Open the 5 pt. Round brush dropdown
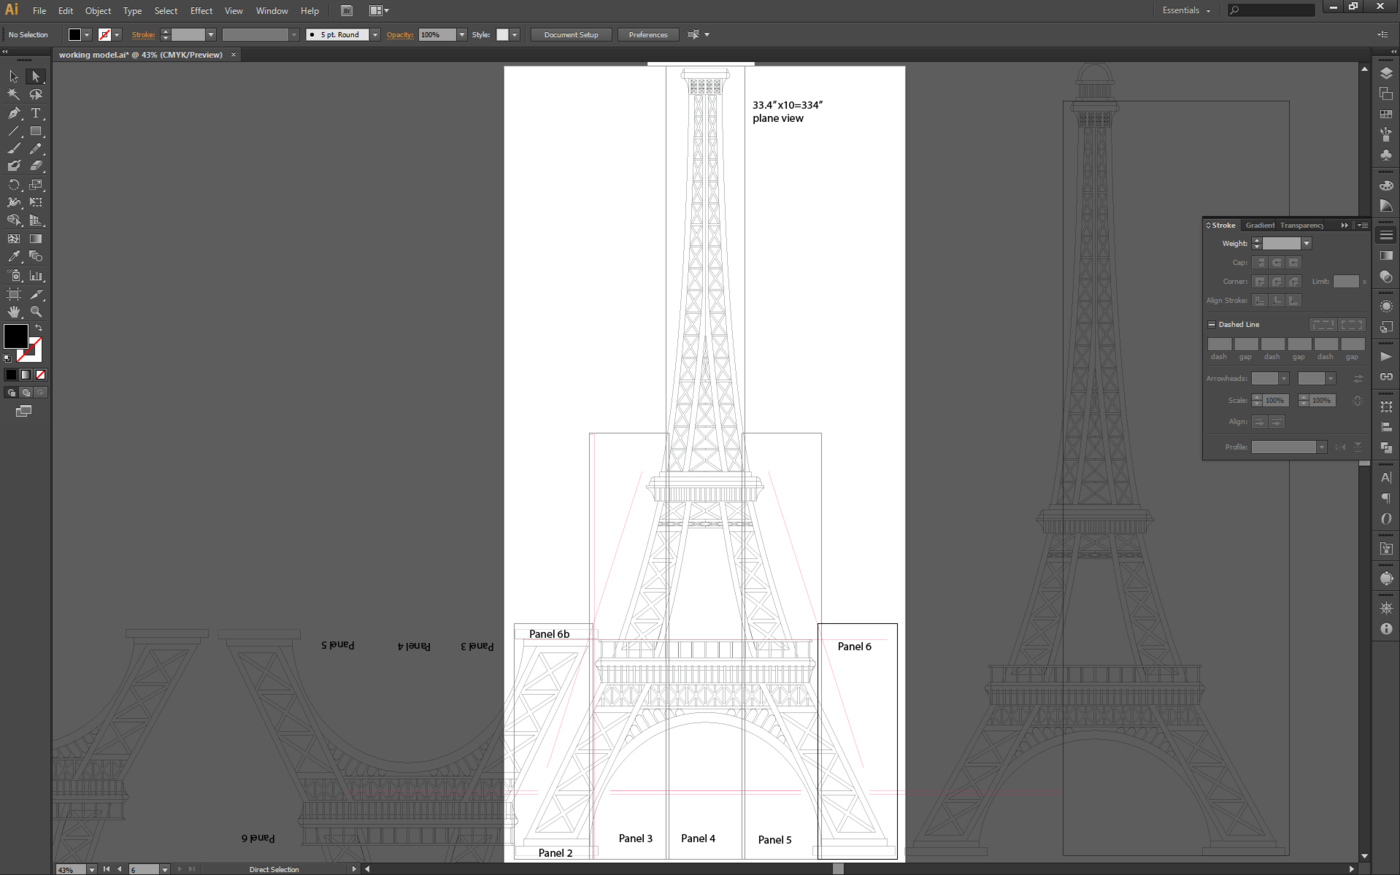This screenshot has width=1400, height=875. pos(375,35)
